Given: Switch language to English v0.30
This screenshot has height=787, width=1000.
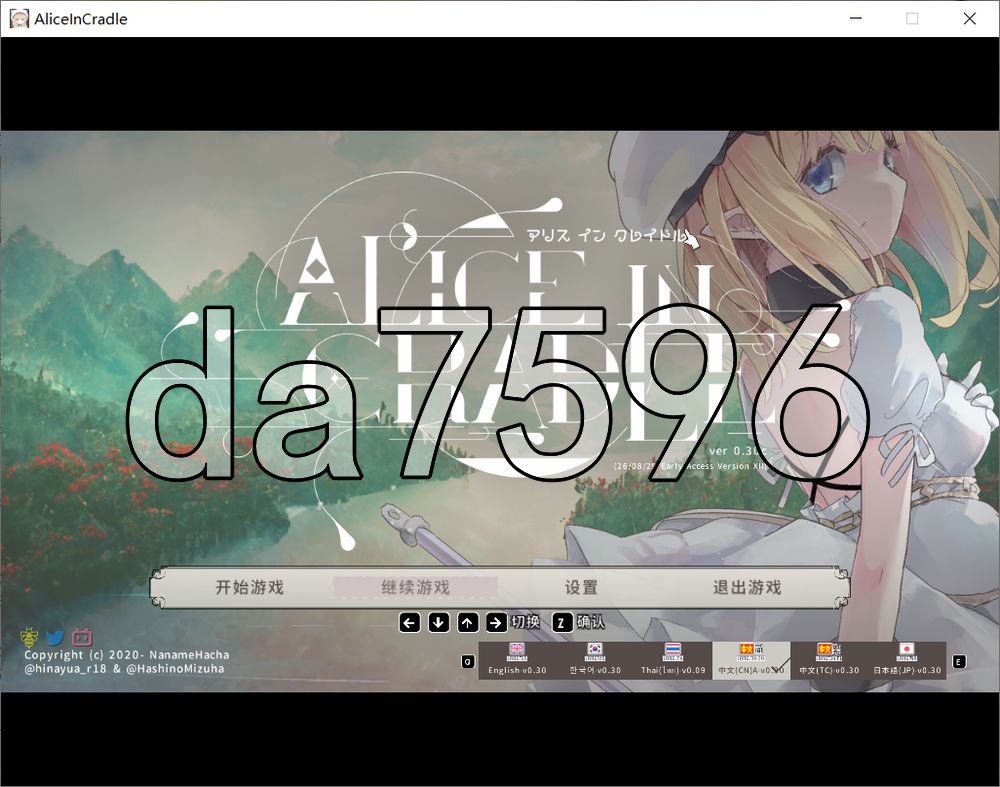Looking at the screenshot, I should point(517,660).
